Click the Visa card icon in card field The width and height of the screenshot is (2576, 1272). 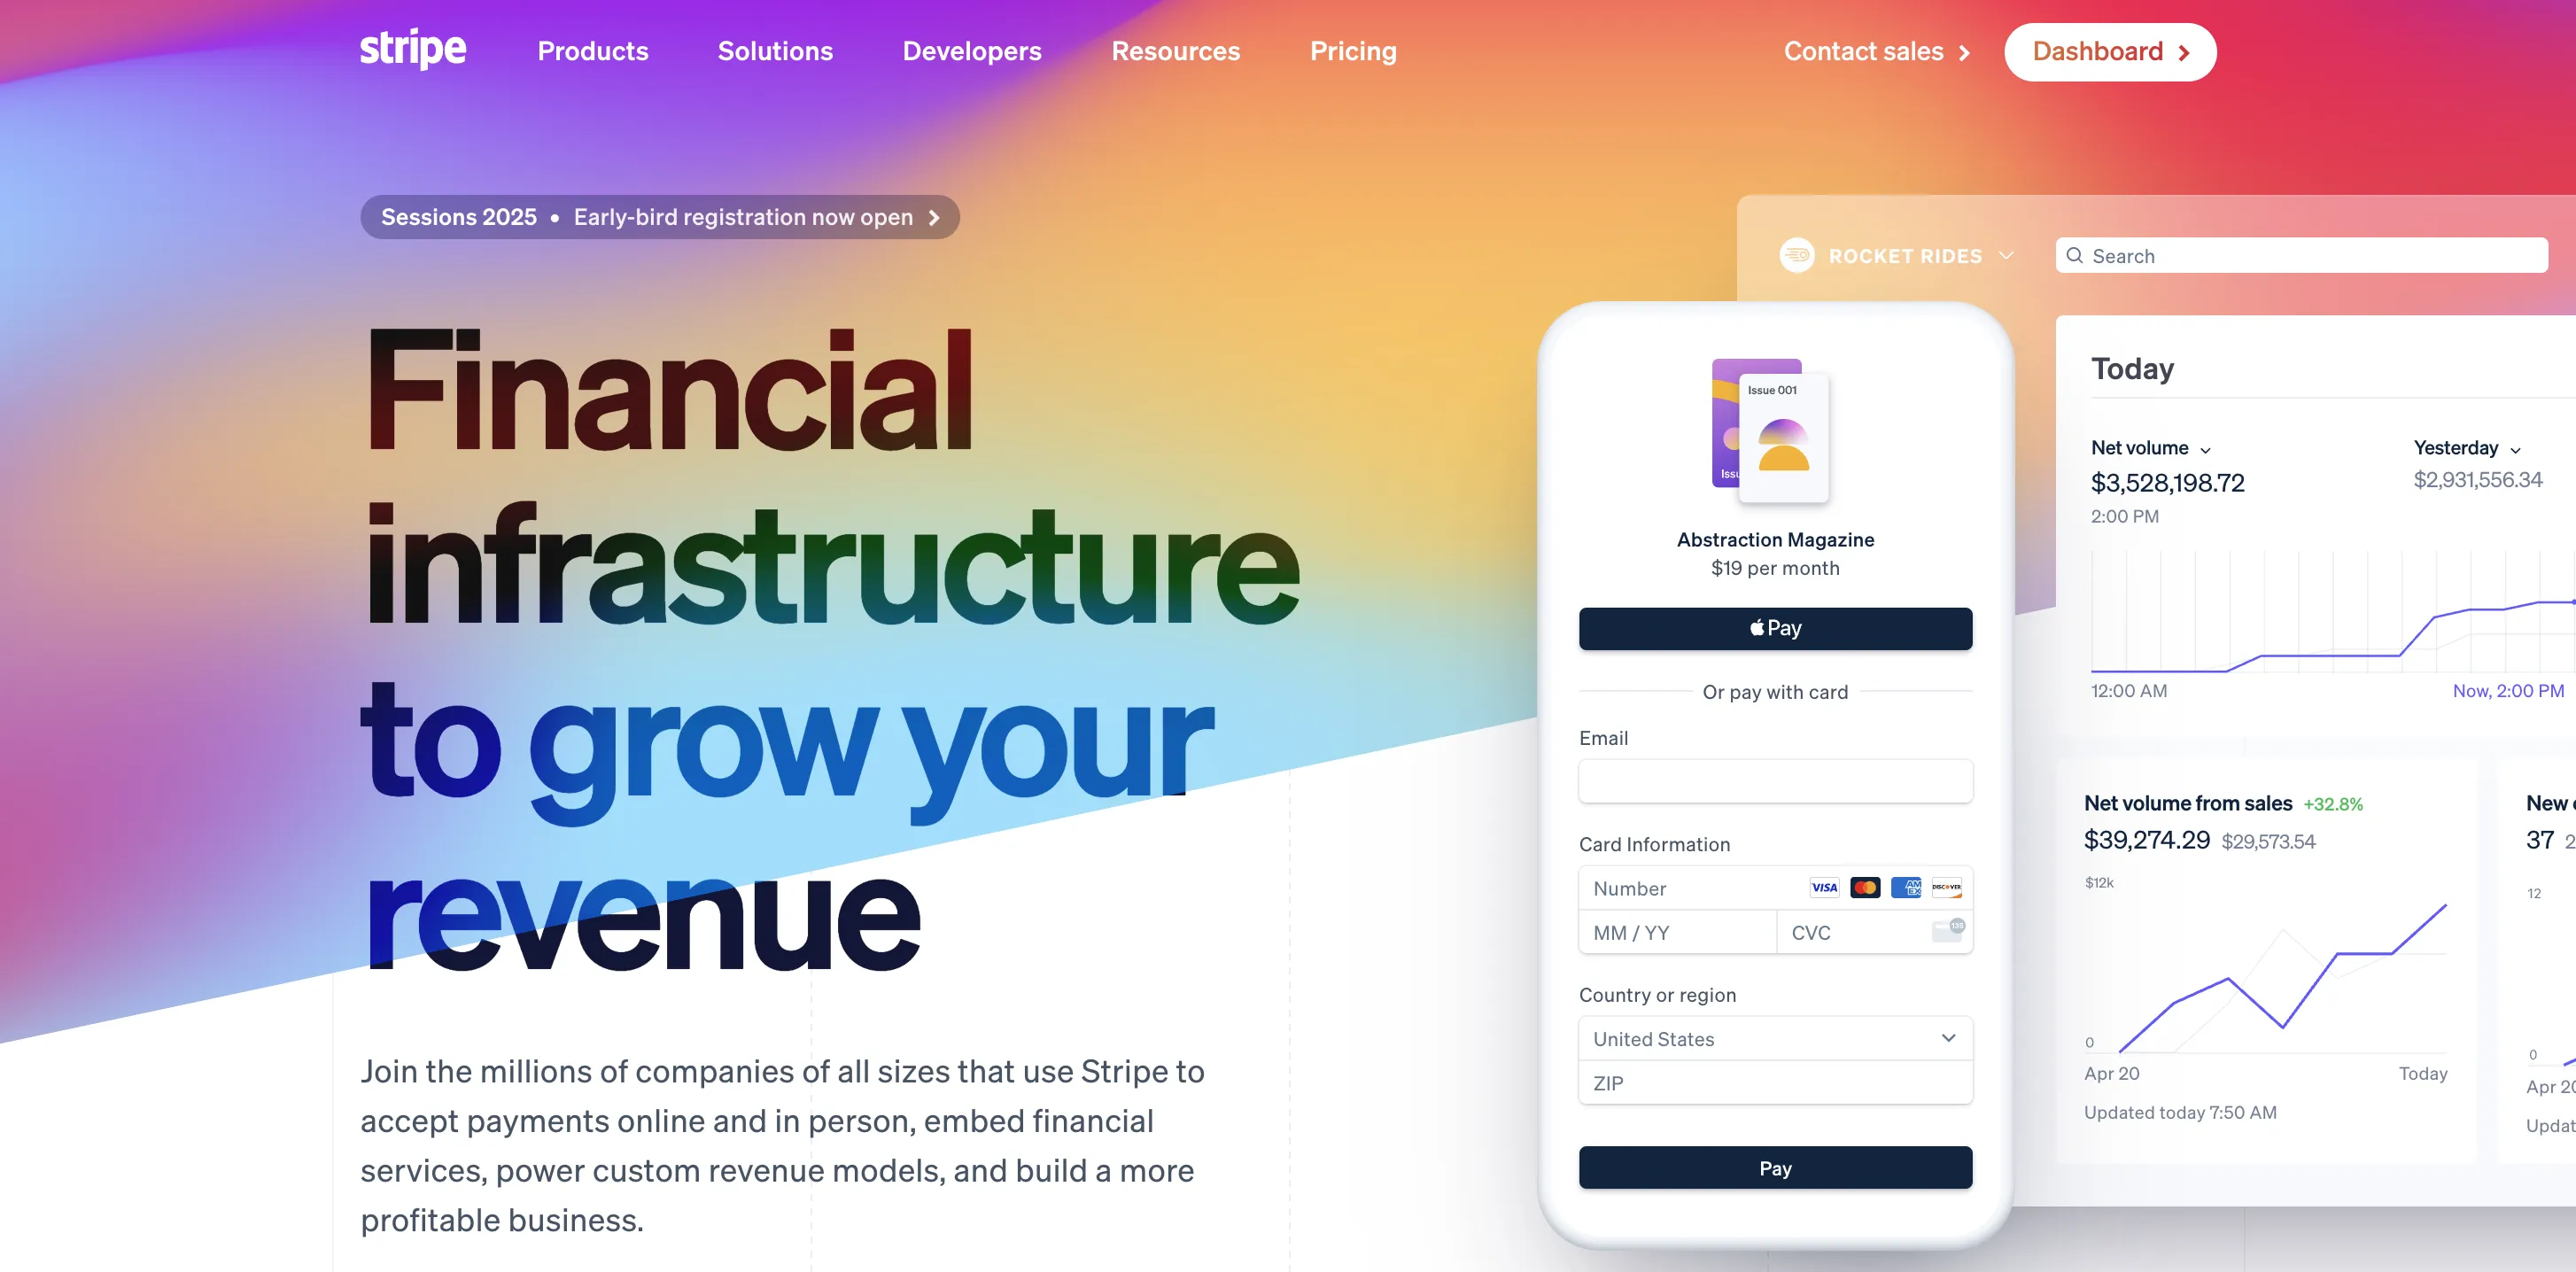pyautogui.click(x=1824, y=888)
